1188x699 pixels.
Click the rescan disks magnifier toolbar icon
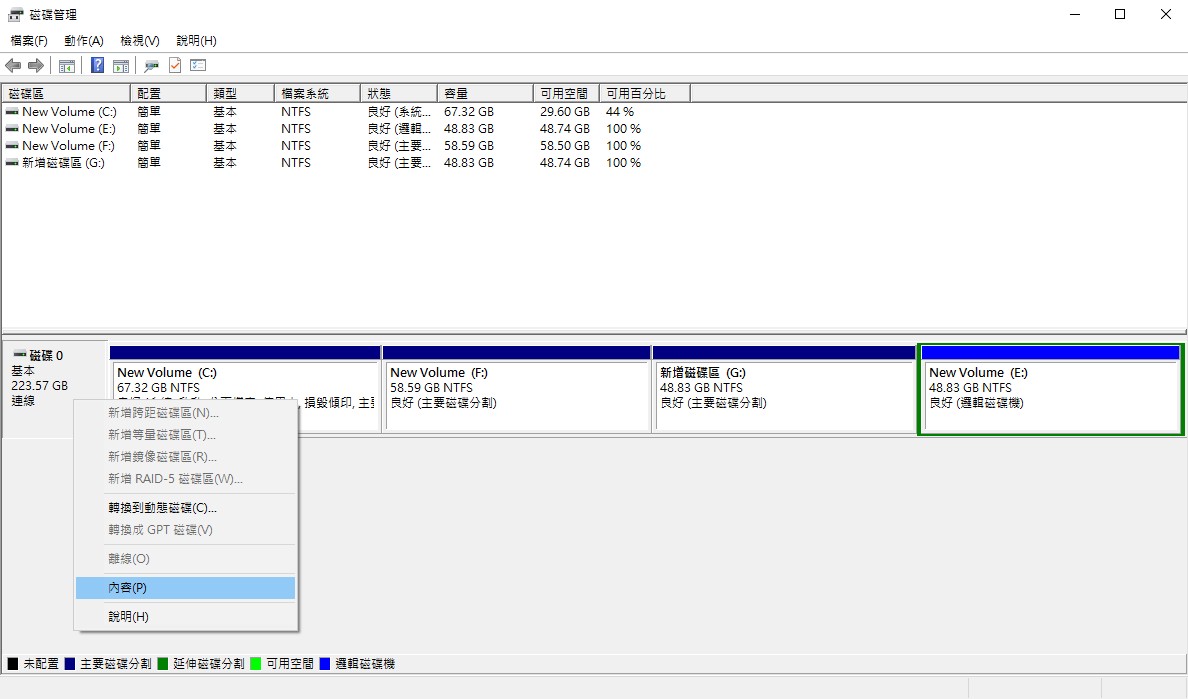pyautogui.click(x=153, y=65)
